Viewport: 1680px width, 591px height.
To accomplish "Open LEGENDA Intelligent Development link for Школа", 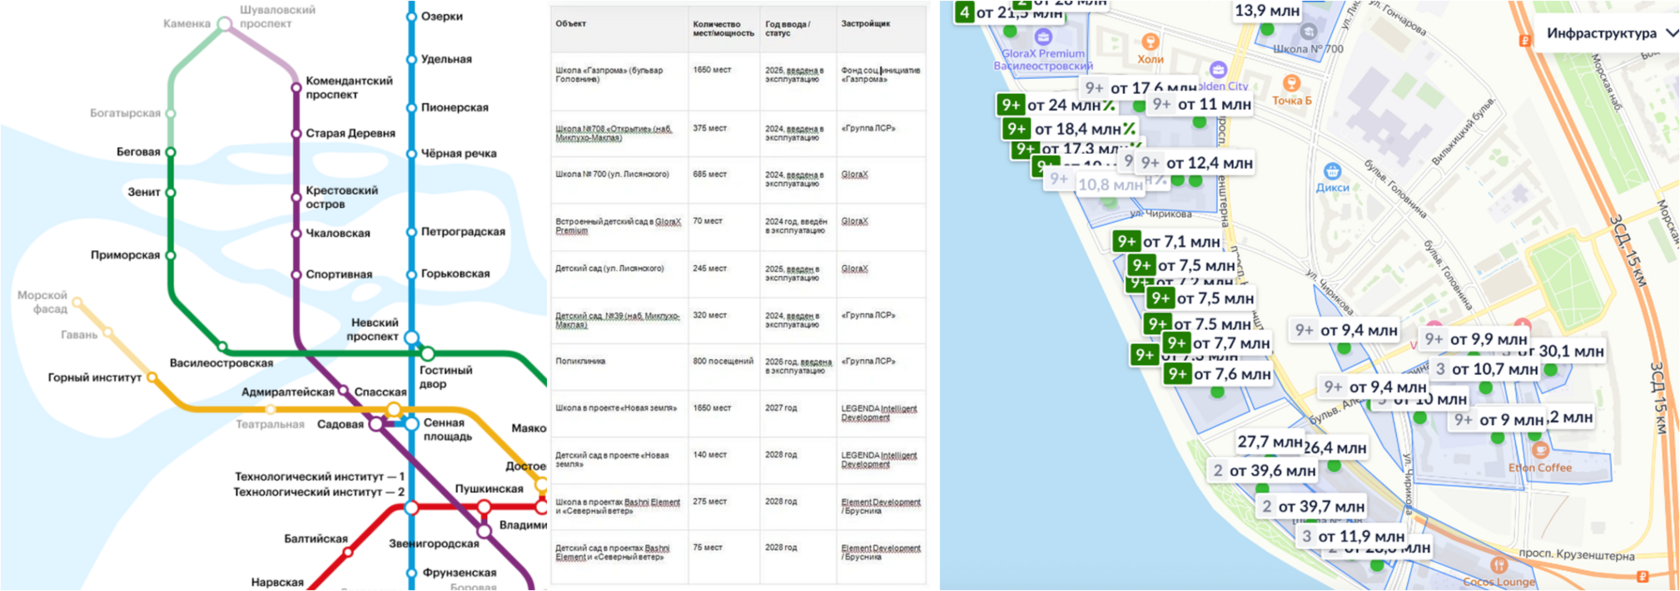I will (x=879, y=413).
